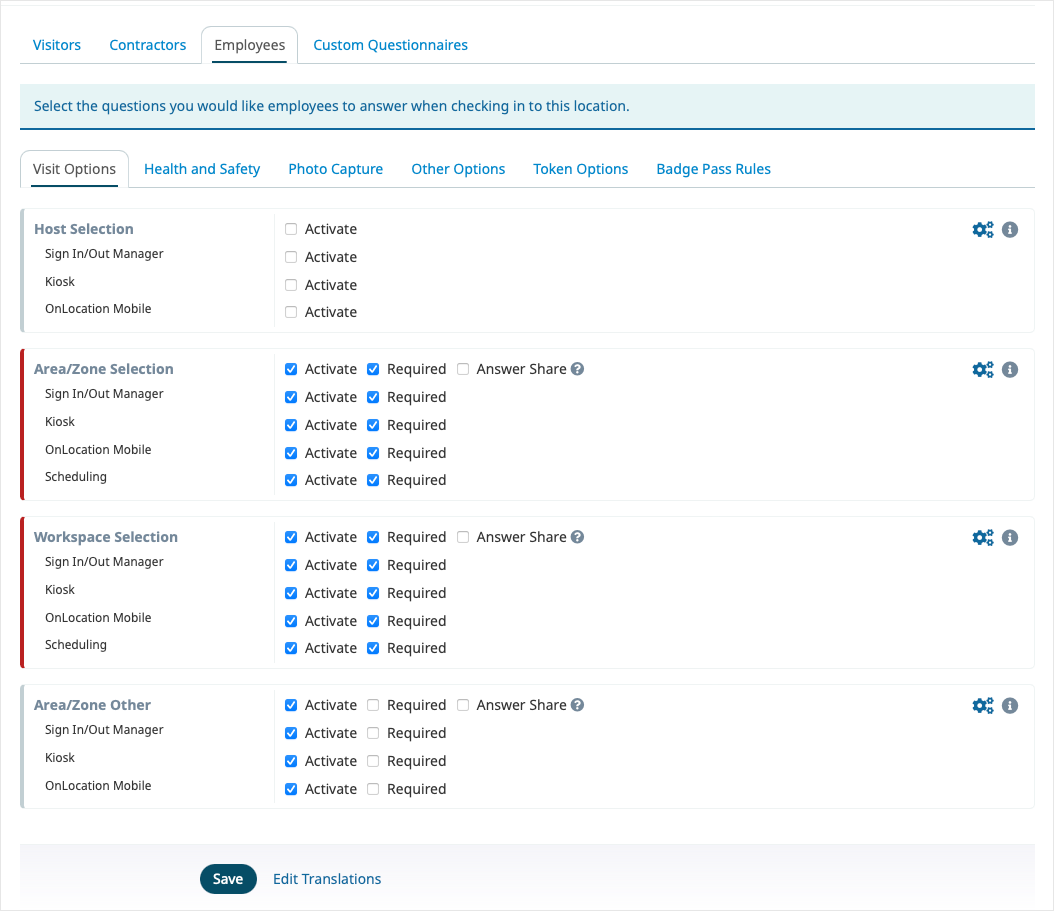Viewport: 1054px width, 911px height.
Task: Switch to the Contractors tab
Action: point(148,45)
